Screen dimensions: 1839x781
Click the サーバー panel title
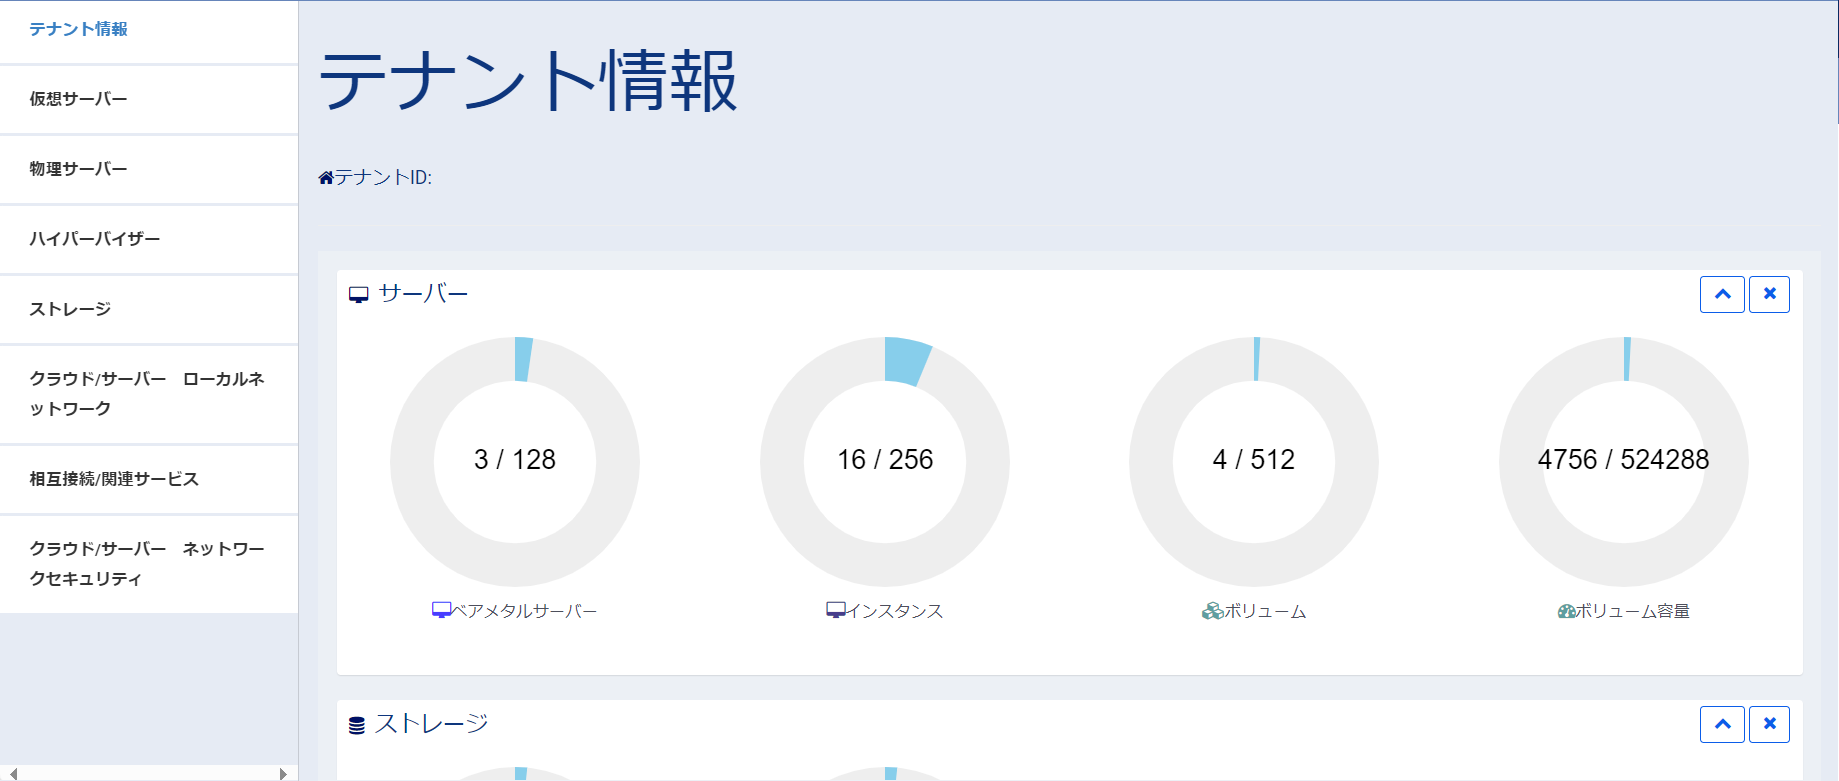click(x=423, y=294)
